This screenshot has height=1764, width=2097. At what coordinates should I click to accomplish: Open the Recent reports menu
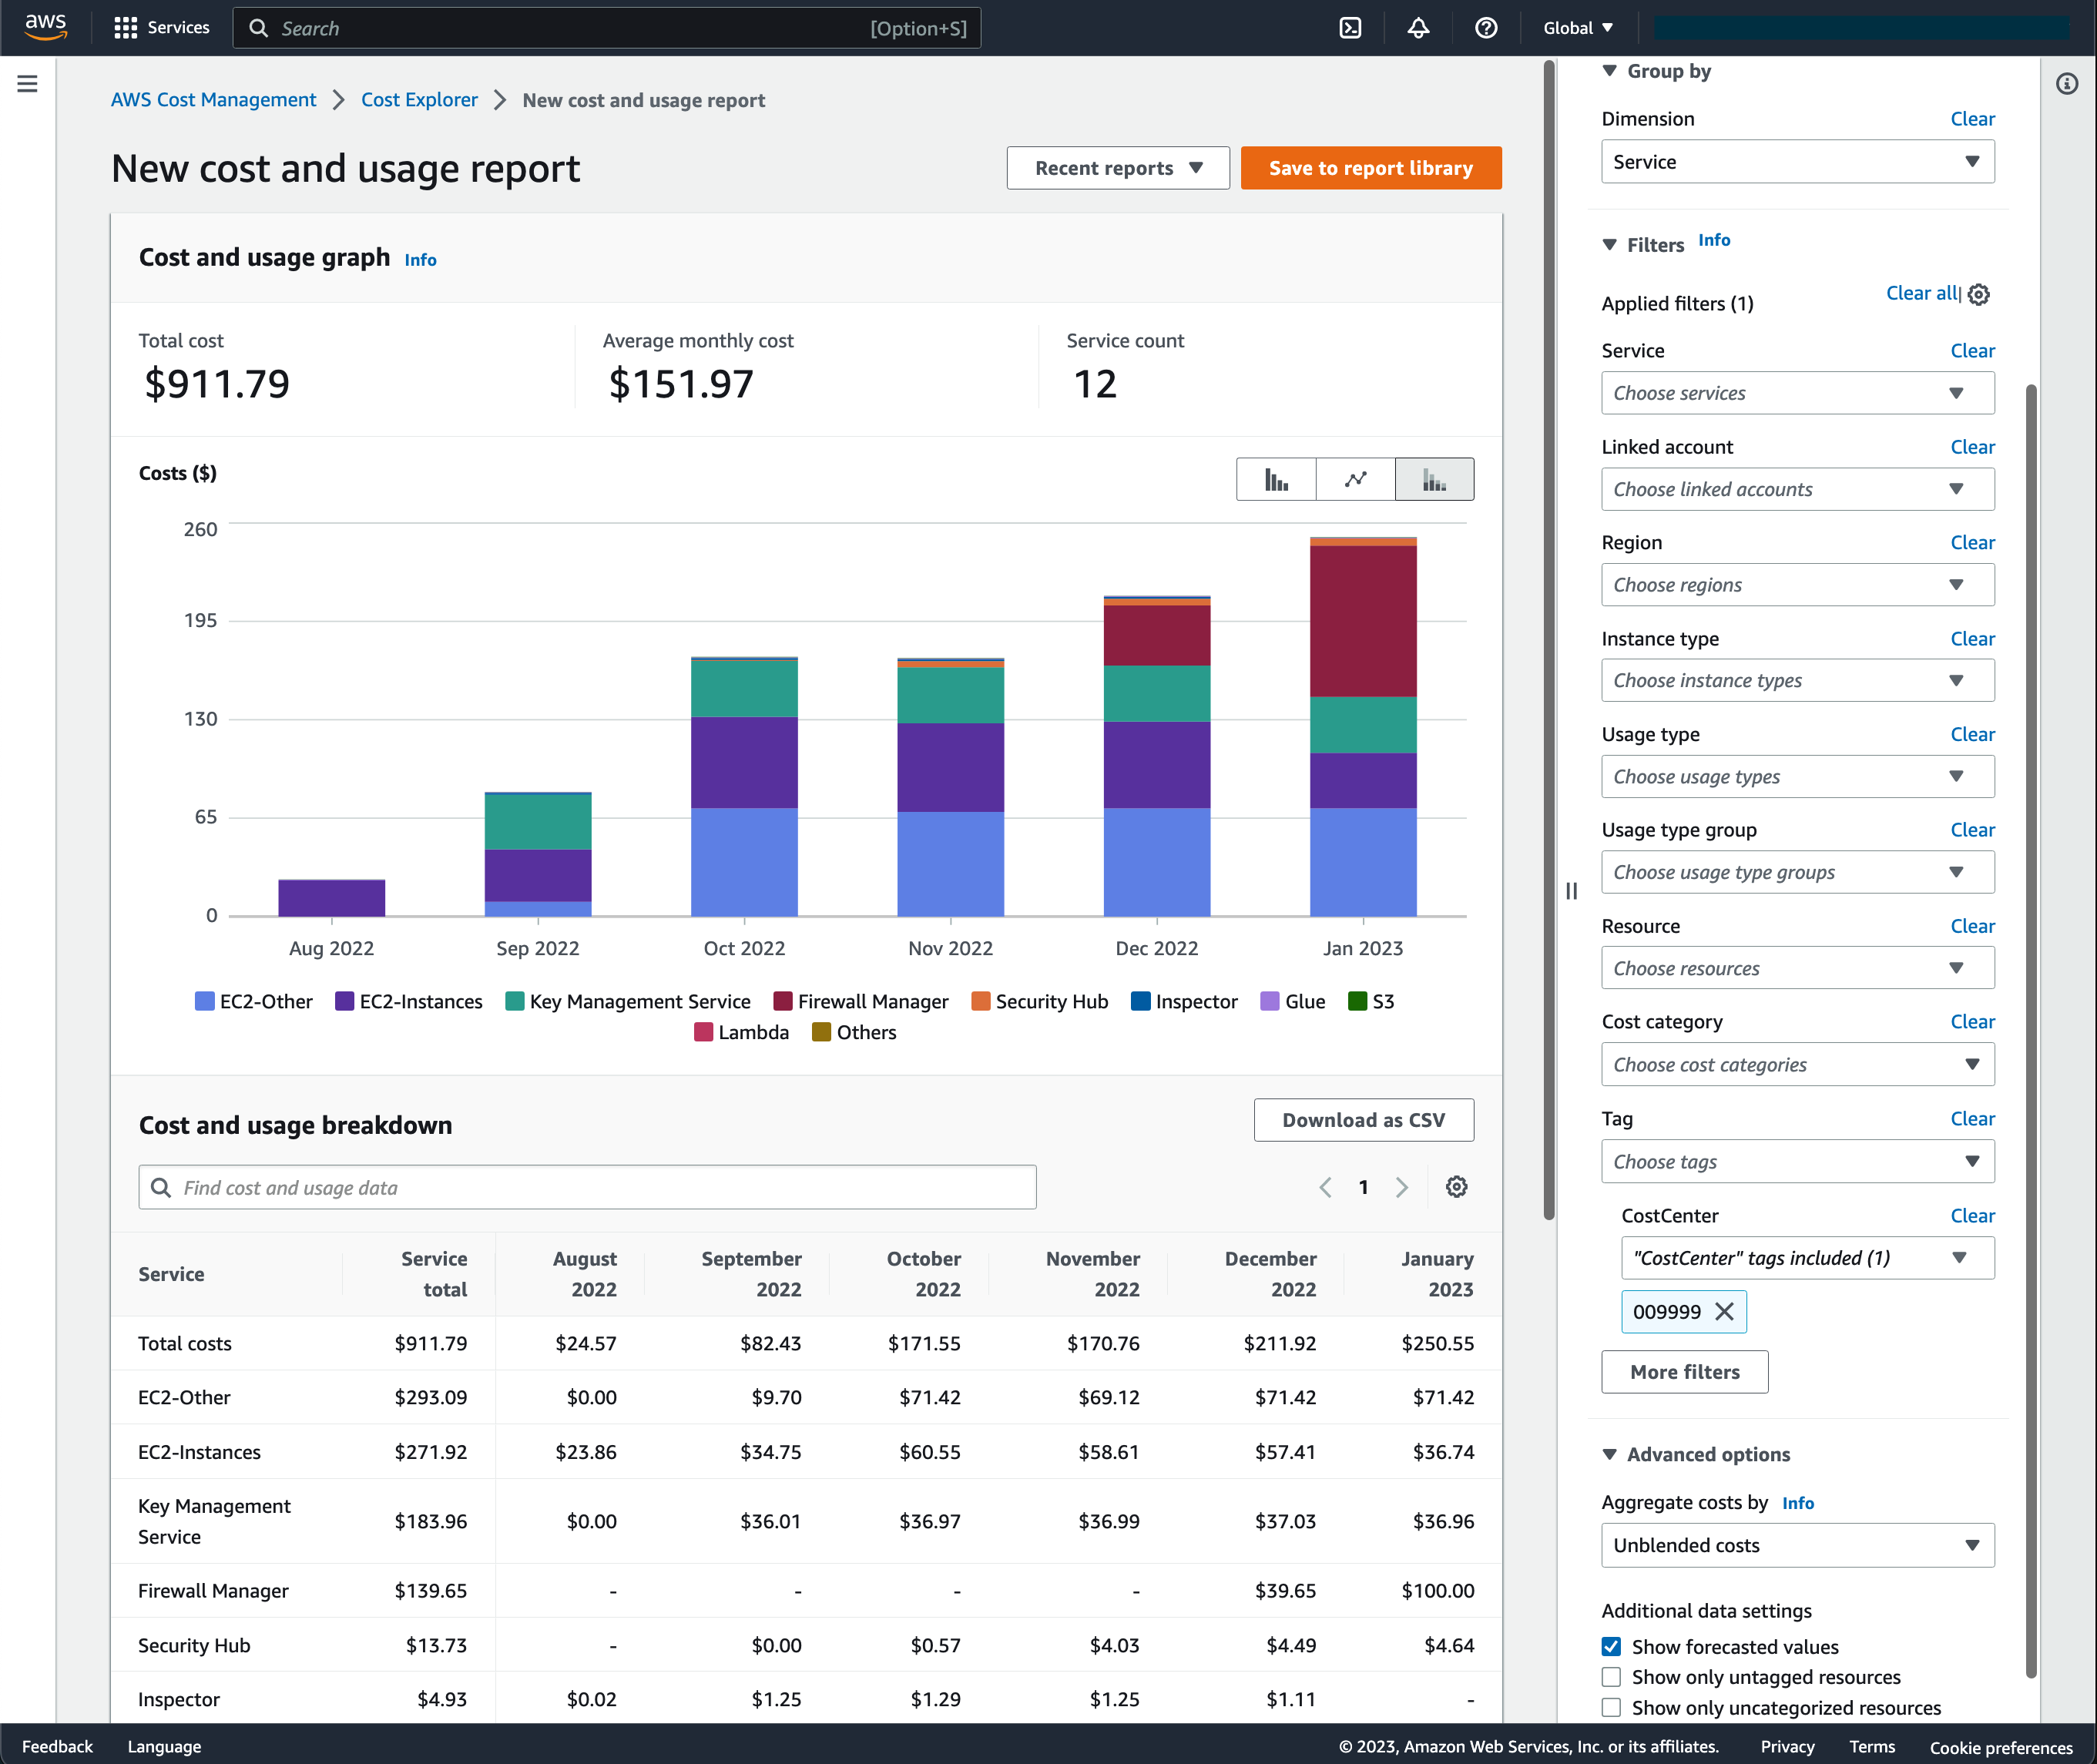(1117, 167)
